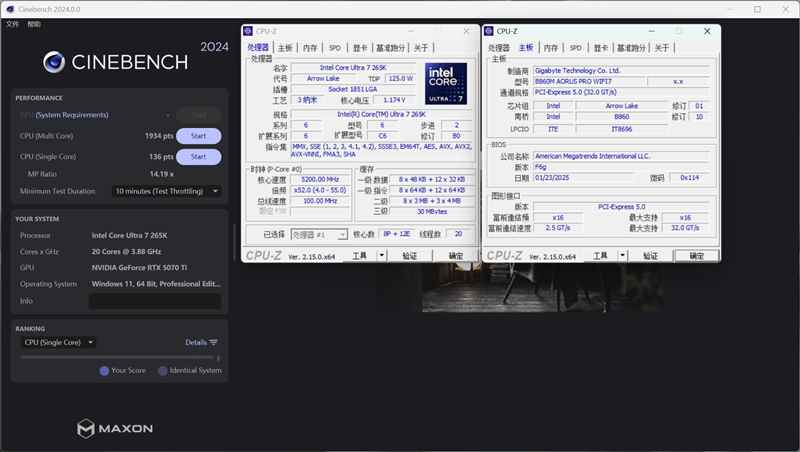
Task: Switch to 处理器 tab in left CPU-Z
Action: click(x=258, y=47)
